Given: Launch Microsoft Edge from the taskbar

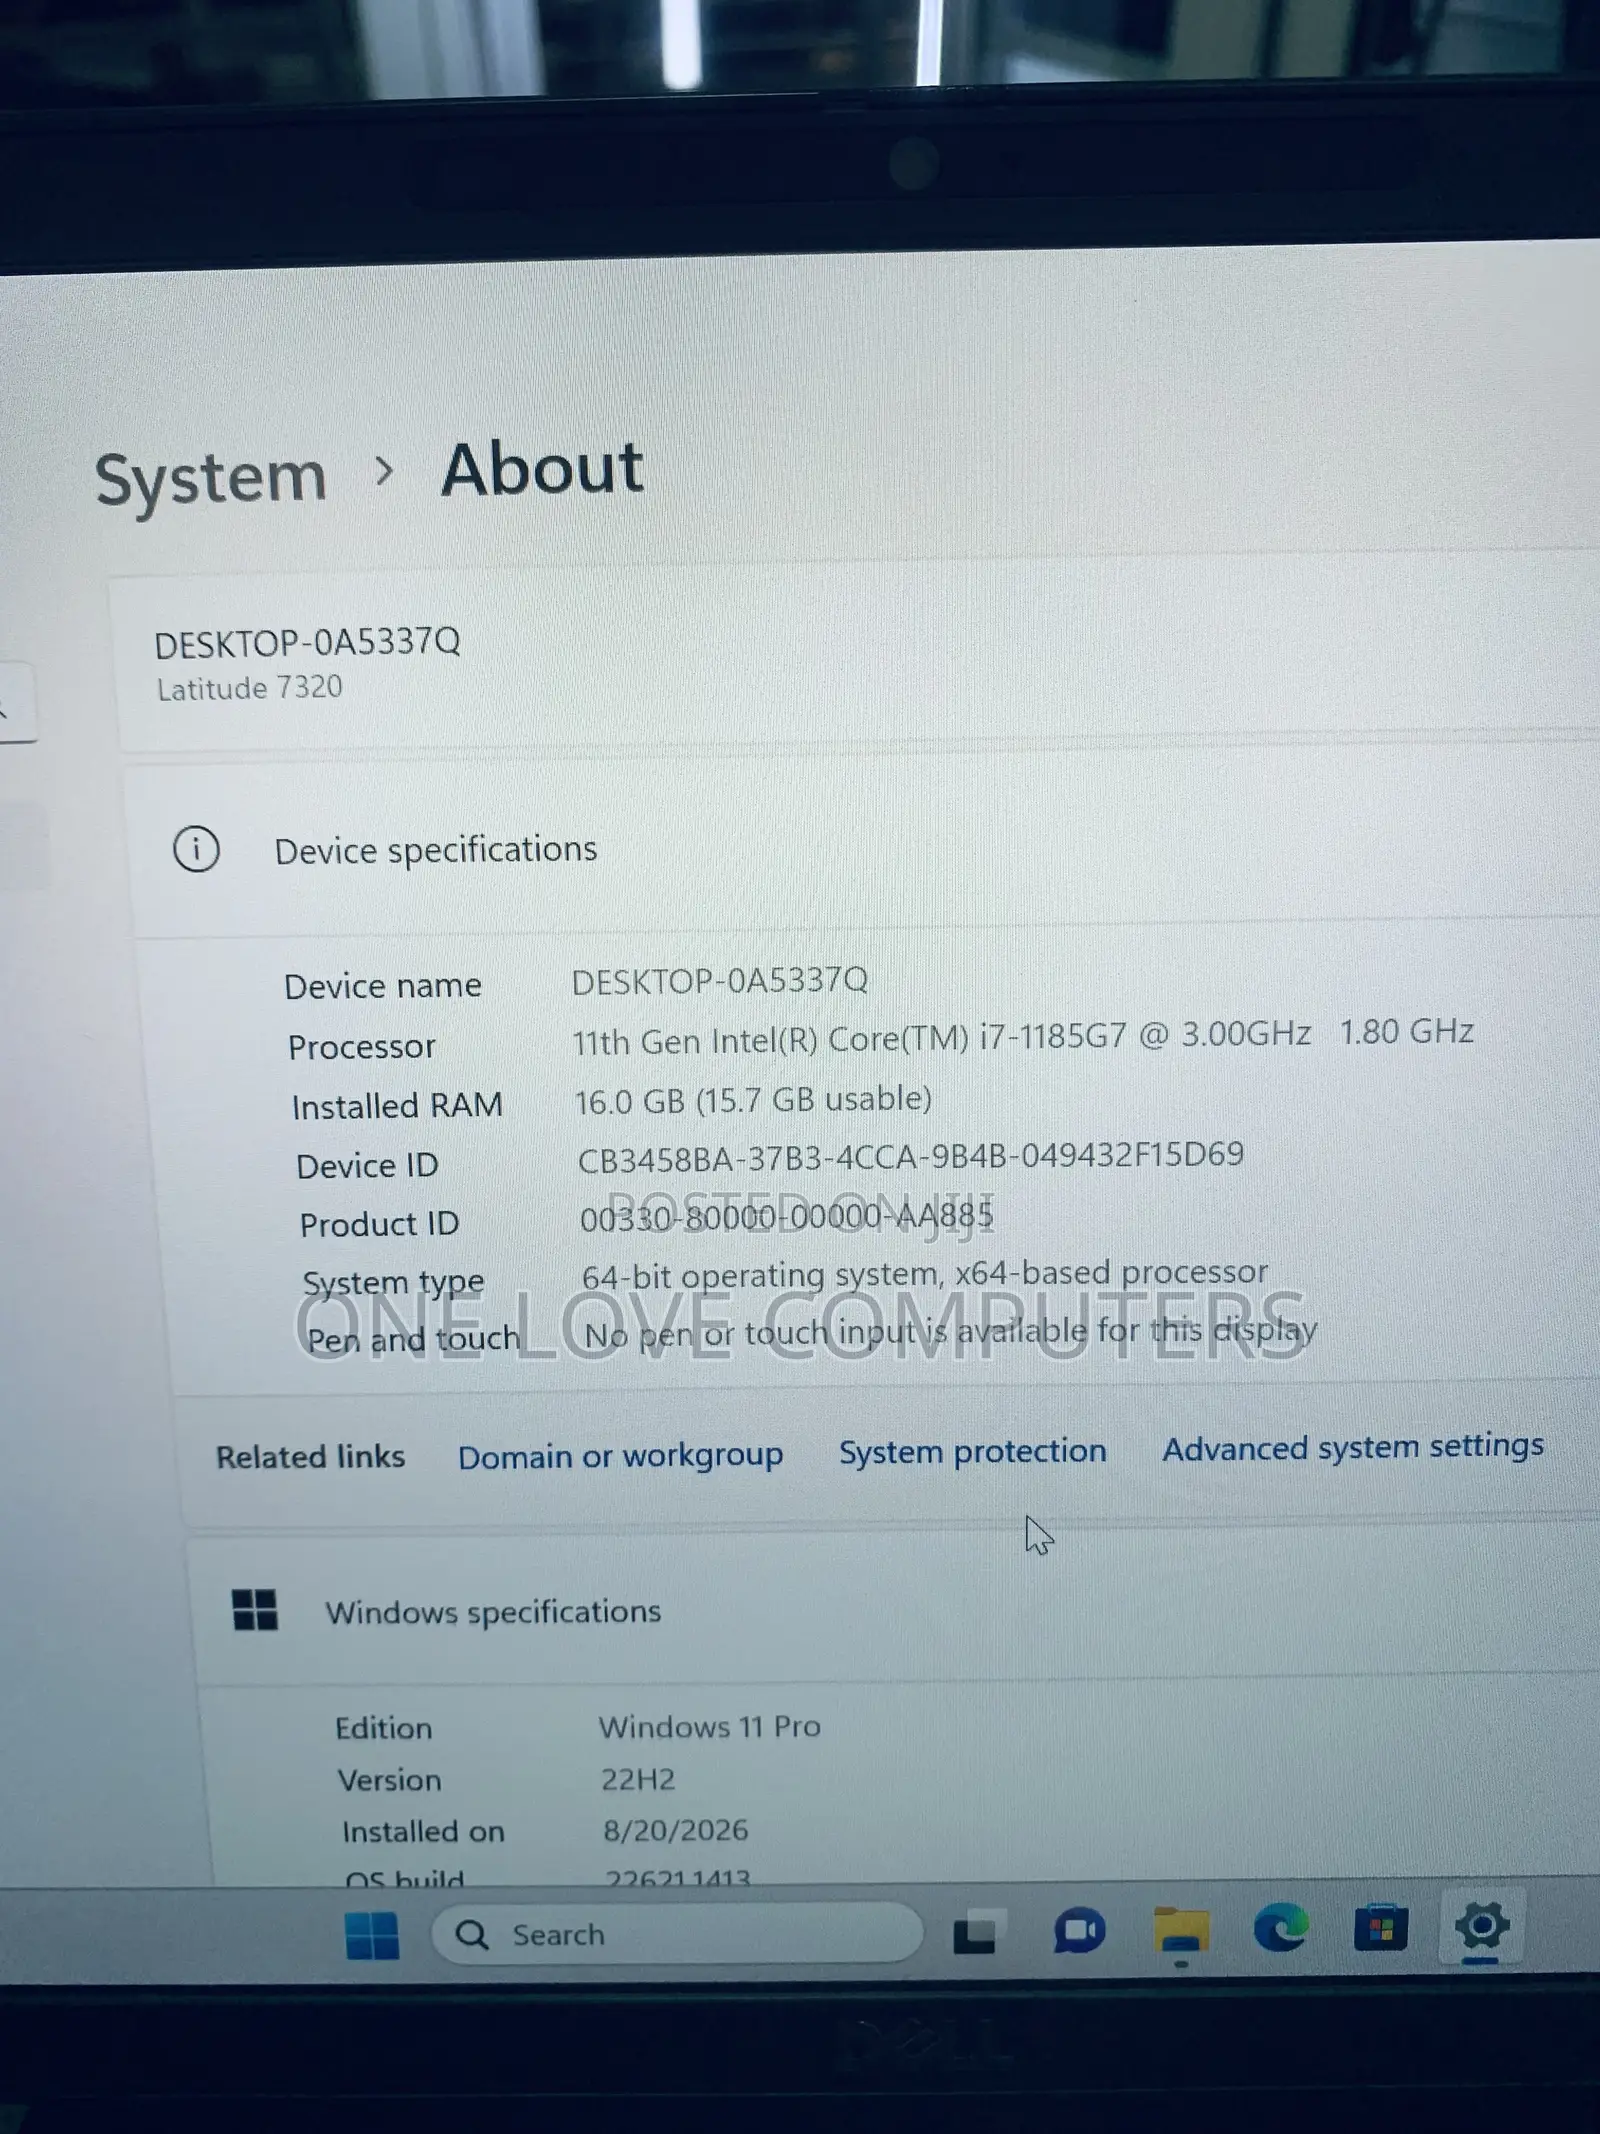Looking at the screenshot, I should (x=1281, y=1928).
